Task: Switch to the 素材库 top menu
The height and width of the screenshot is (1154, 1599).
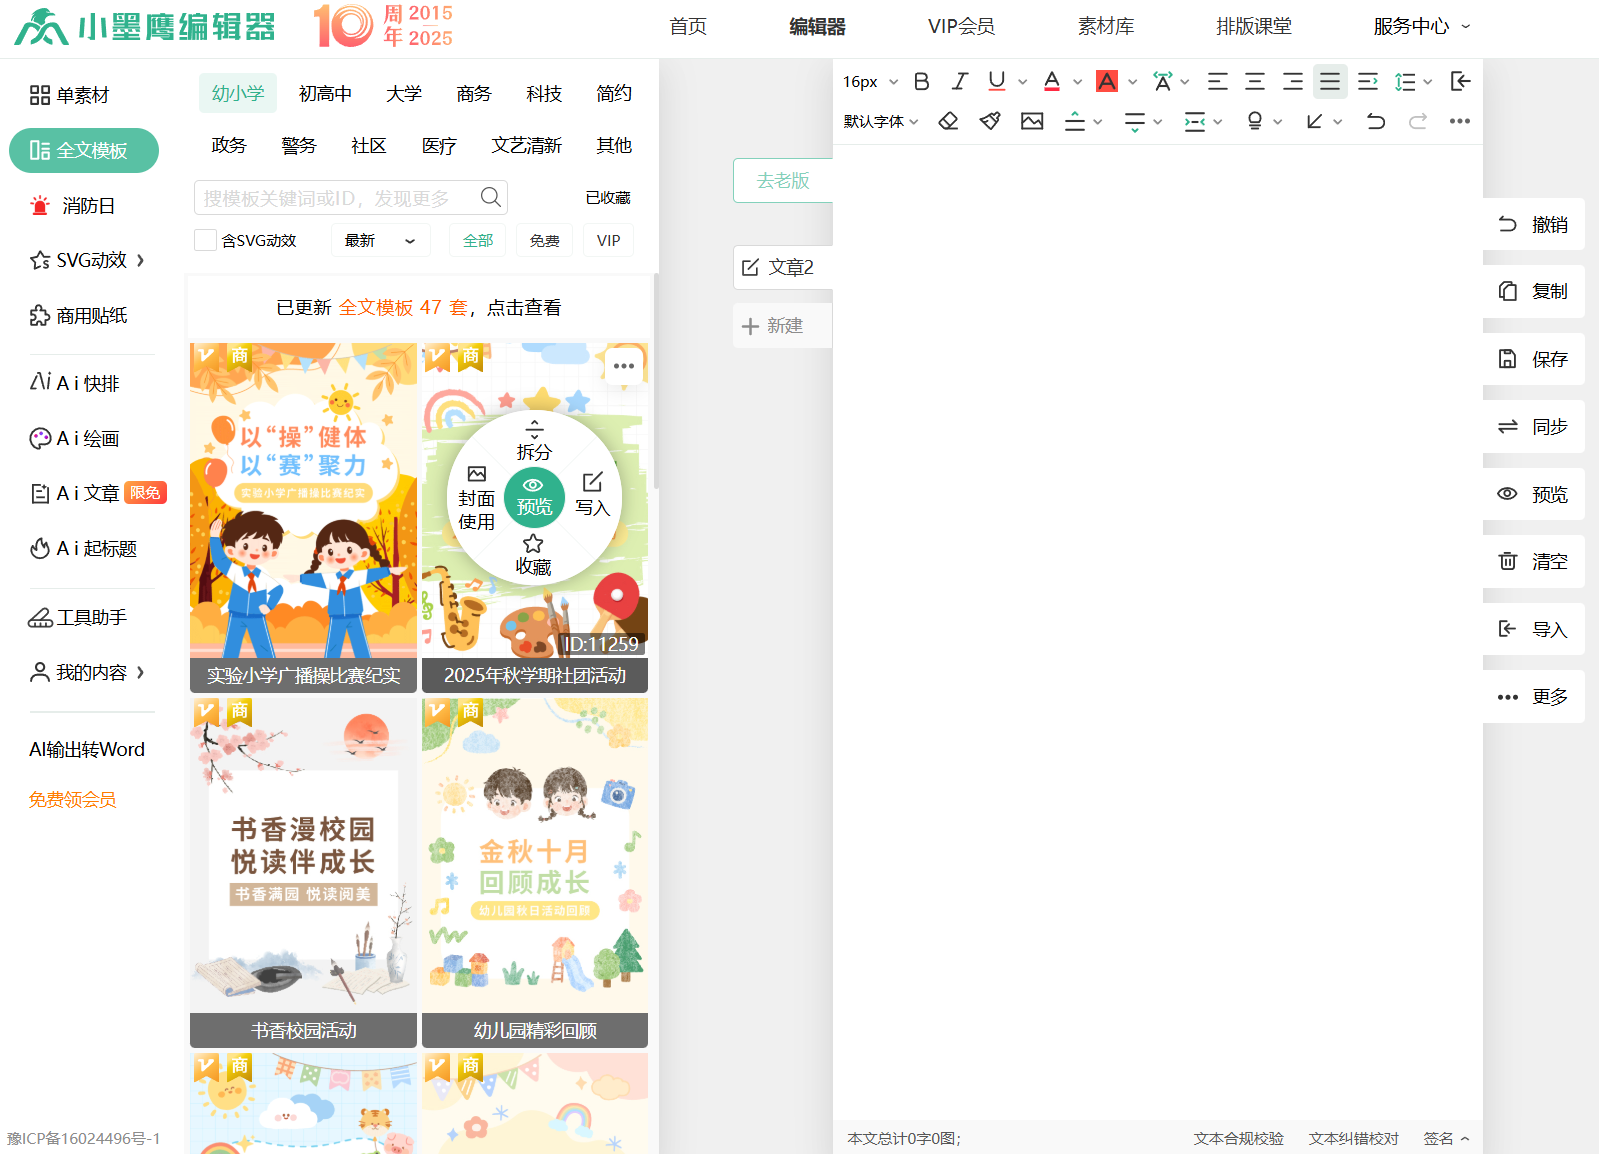Action: pyautogui.click(x=1105, y=27)
